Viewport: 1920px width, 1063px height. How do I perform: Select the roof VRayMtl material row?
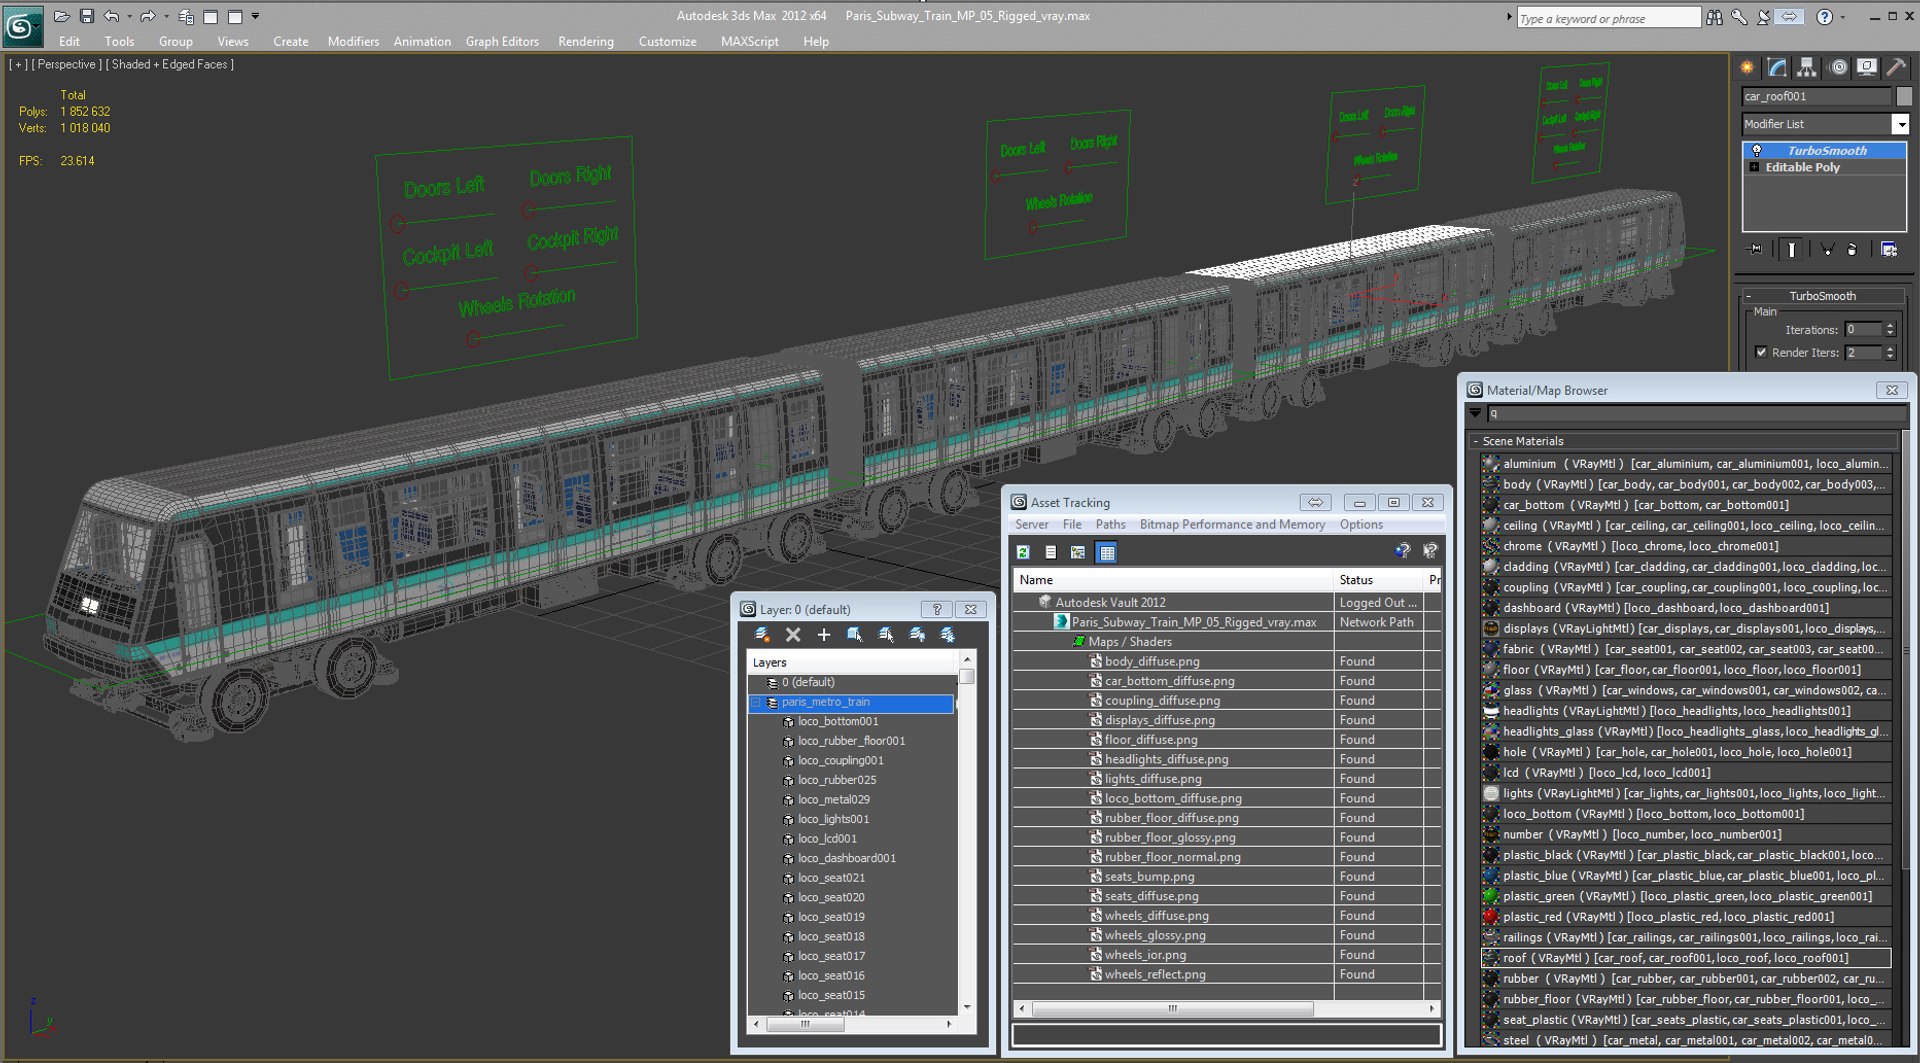pos(1686,957)
